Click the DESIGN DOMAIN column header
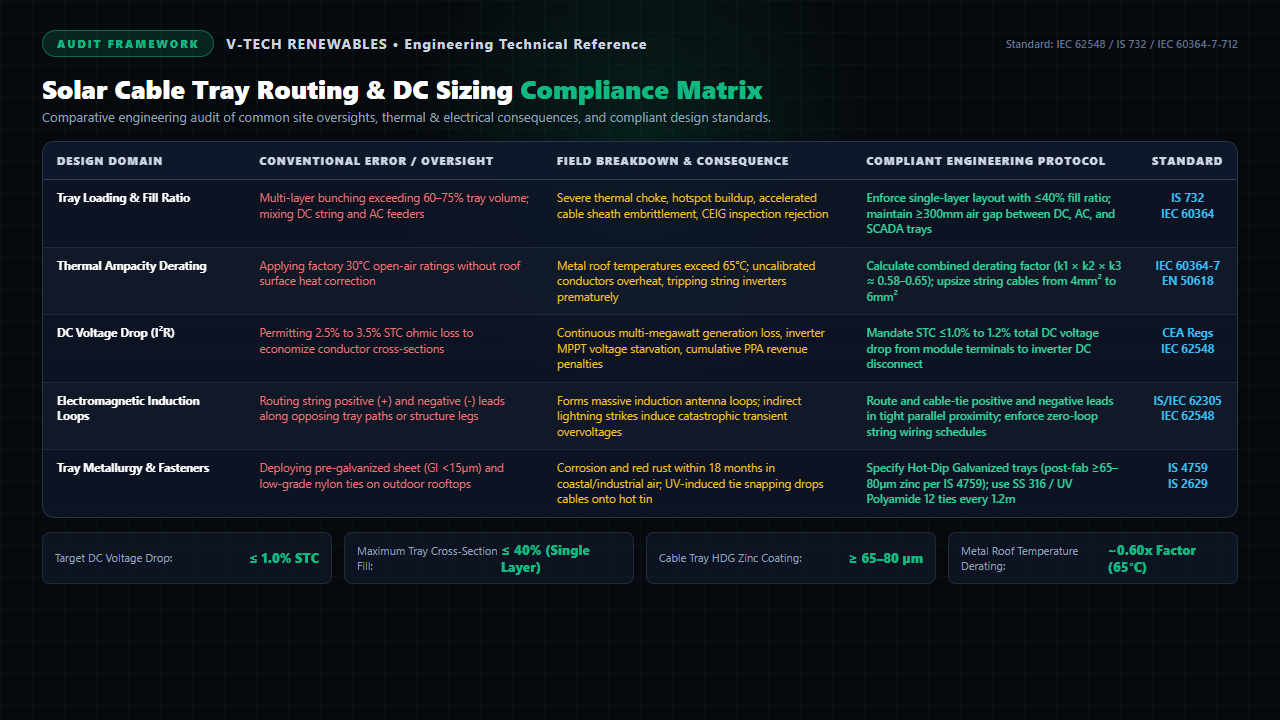Viewport: 1280px width, 720px height. pos(110,161)
